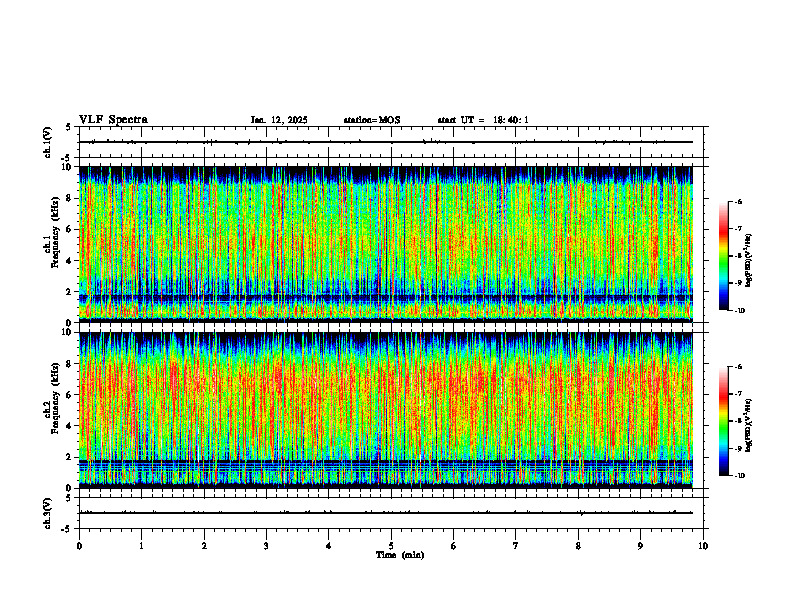Click the "-6" tick on ch.1 colorbar
This screenshot has height=612, width=792.
coord(738,202)
